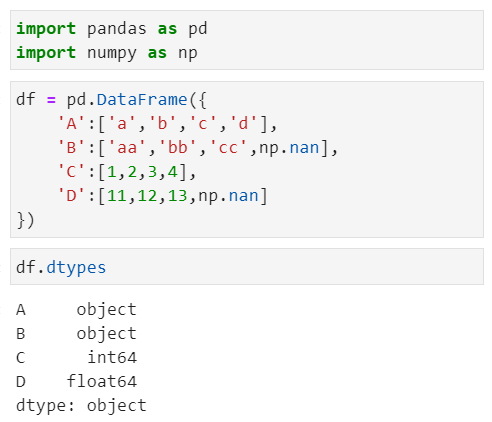Click the dtypes attribute text

point(76,268)
